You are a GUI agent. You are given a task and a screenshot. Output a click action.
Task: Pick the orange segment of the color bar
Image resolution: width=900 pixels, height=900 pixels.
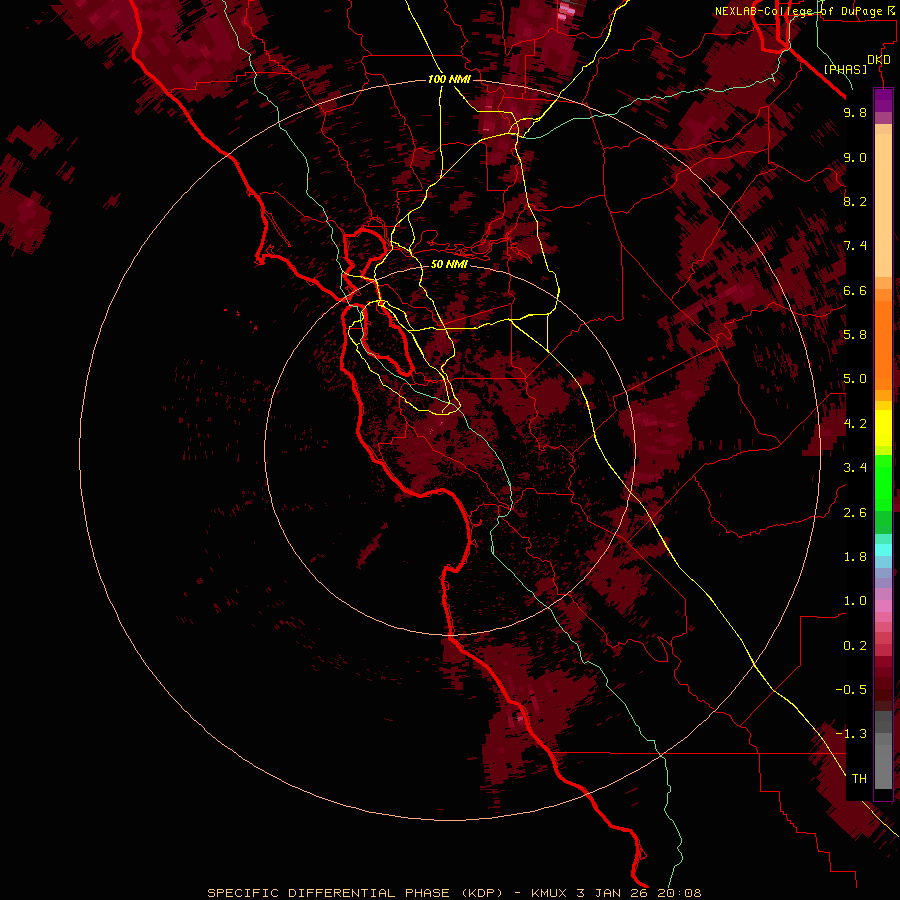883,344
